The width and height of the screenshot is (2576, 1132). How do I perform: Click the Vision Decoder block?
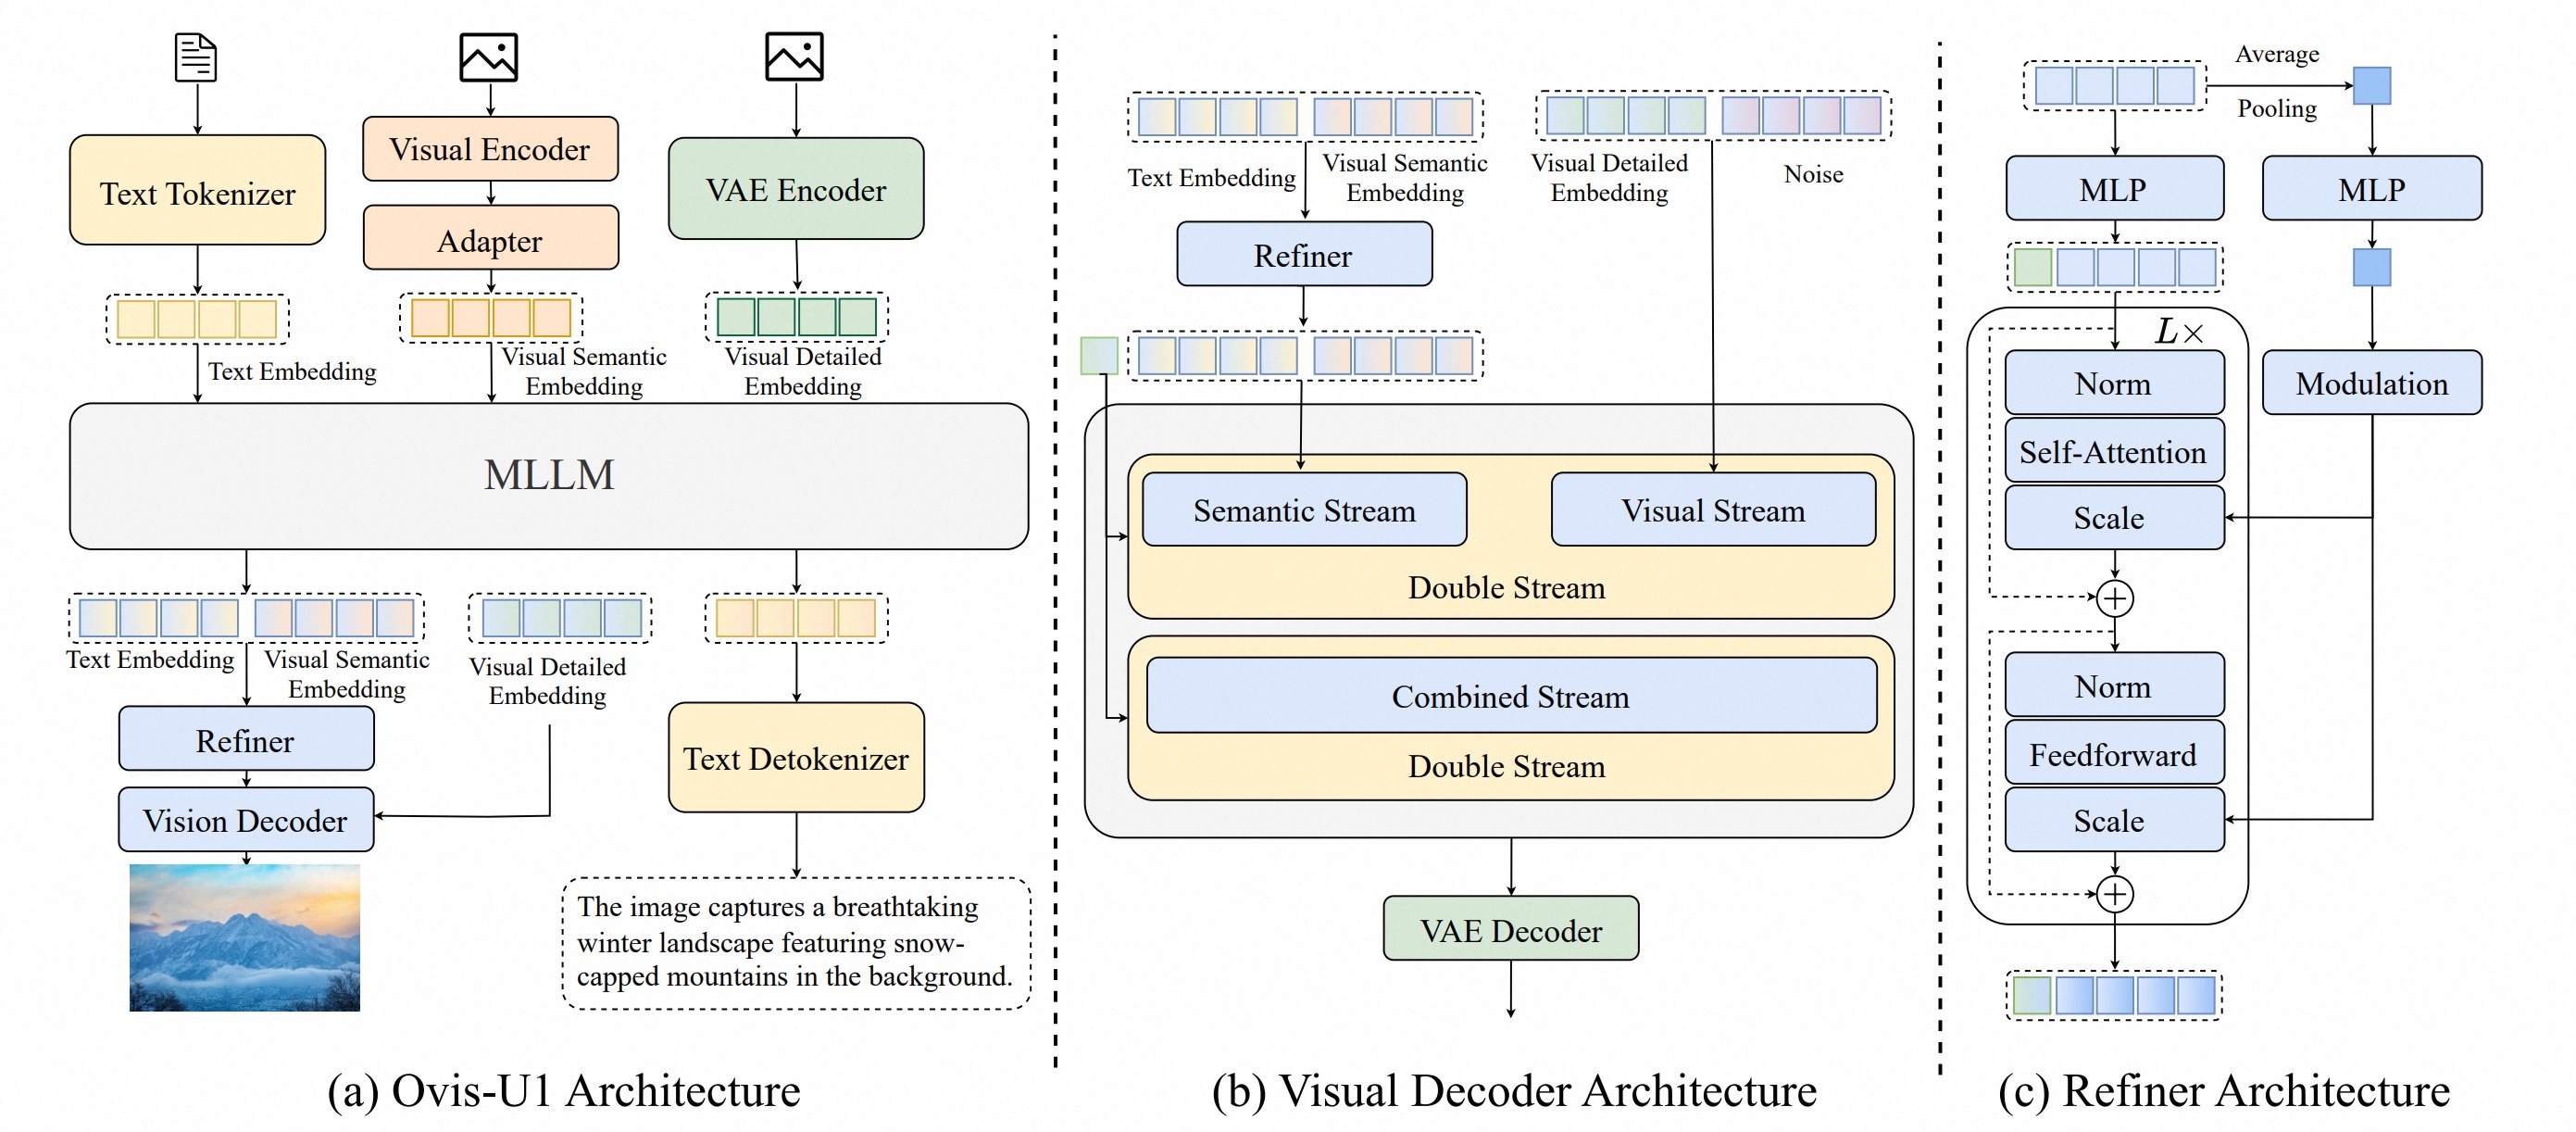point(246,820)
